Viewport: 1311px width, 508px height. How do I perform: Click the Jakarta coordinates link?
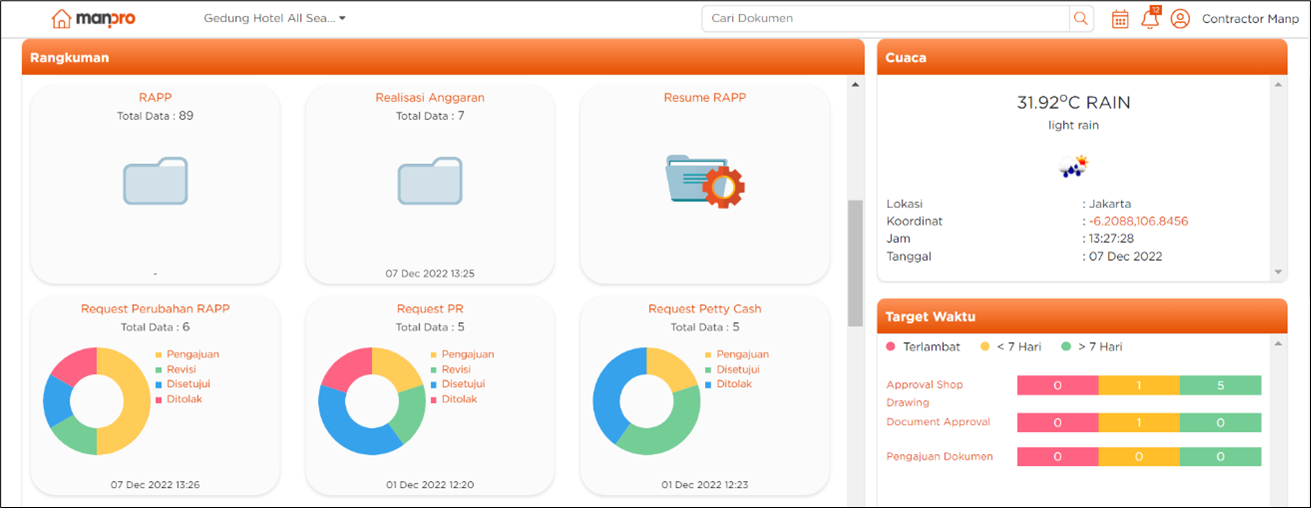[x=1138, y=221]
